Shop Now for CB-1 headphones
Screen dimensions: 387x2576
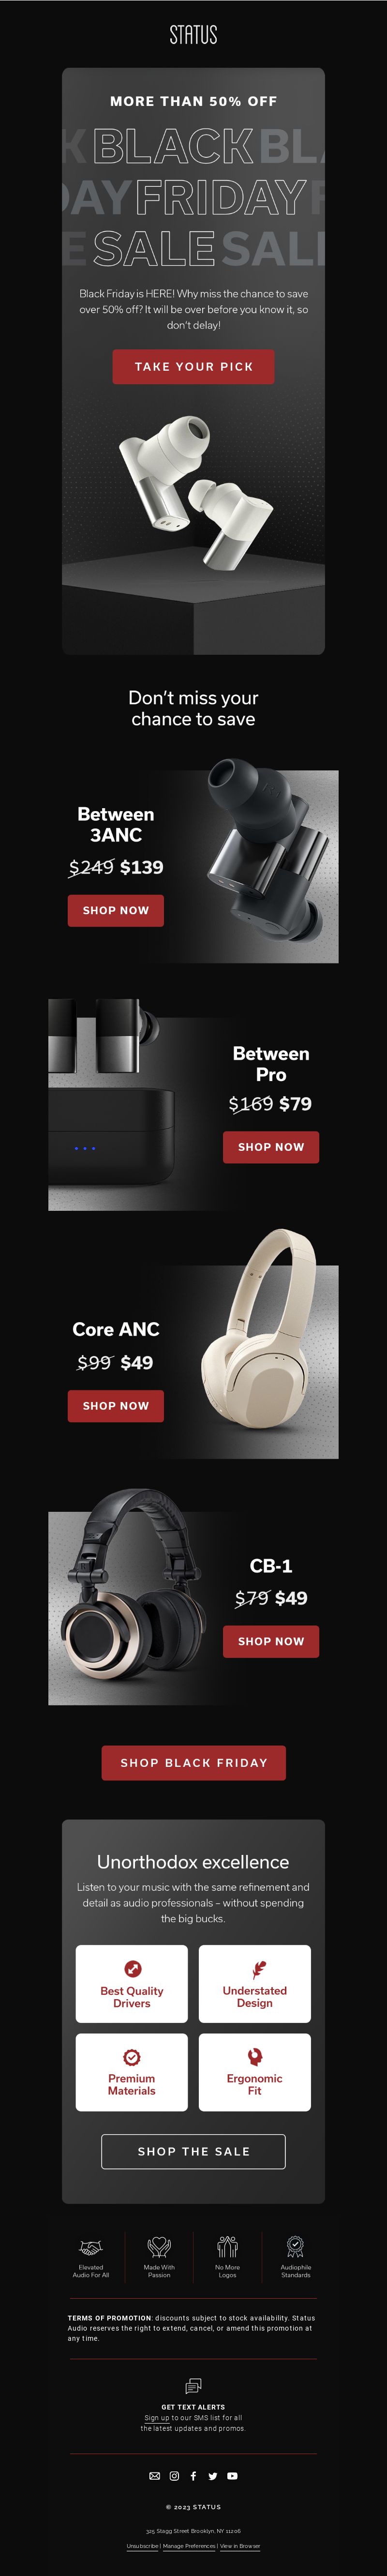tap(271, 1641)
